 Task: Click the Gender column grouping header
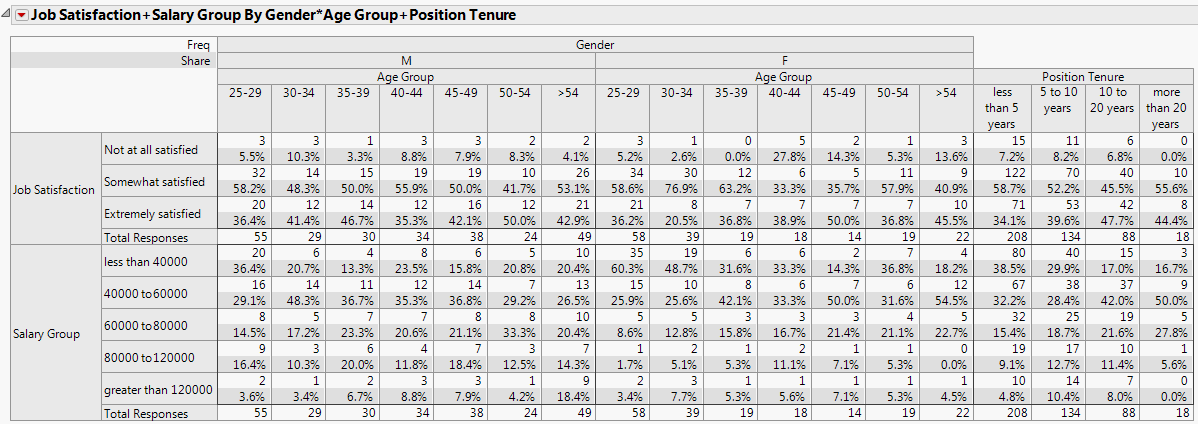(x=595, y=45)
